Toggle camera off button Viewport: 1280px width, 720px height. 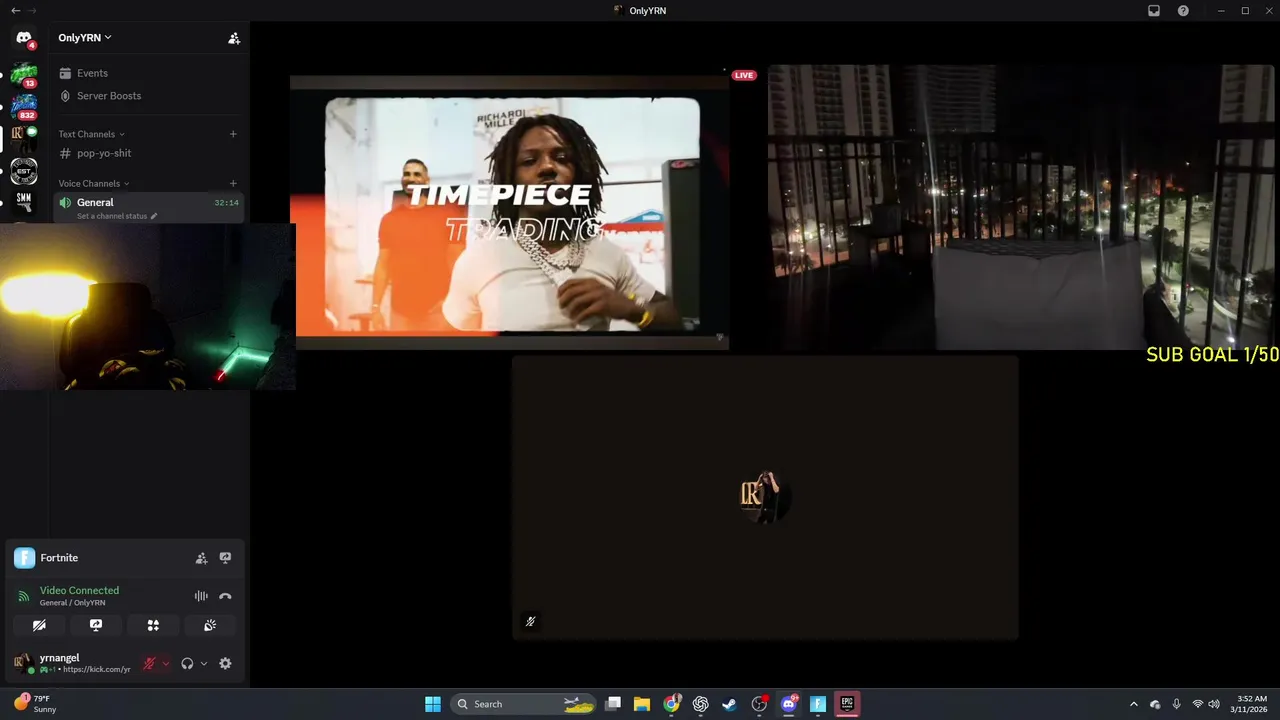(39, 625)
